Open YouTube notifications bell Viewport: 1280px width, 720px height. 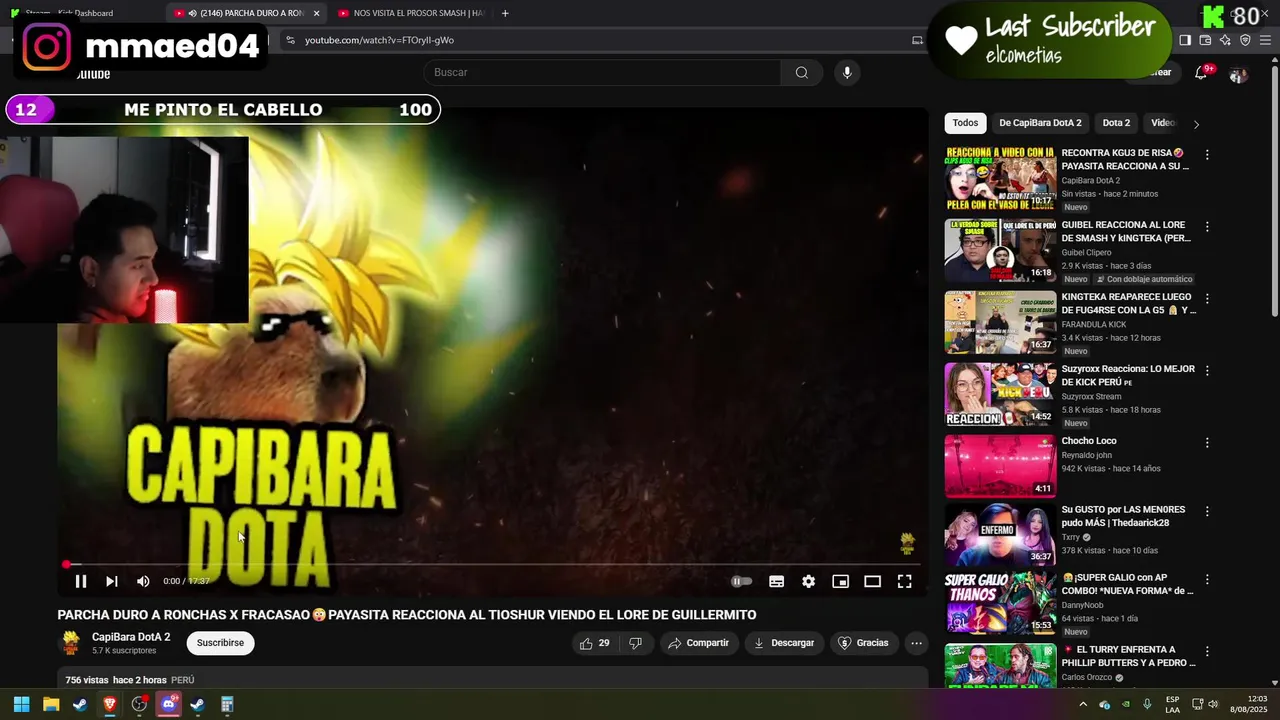click(1201, 73)
